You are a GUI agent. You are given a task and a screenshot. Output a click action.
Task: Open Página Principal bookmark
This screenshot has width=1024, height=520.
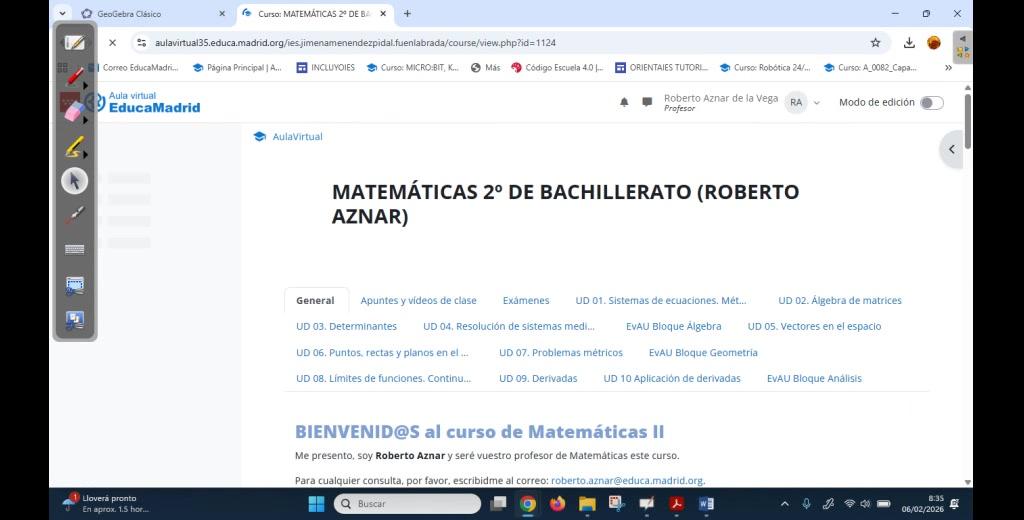pos(237,67)
